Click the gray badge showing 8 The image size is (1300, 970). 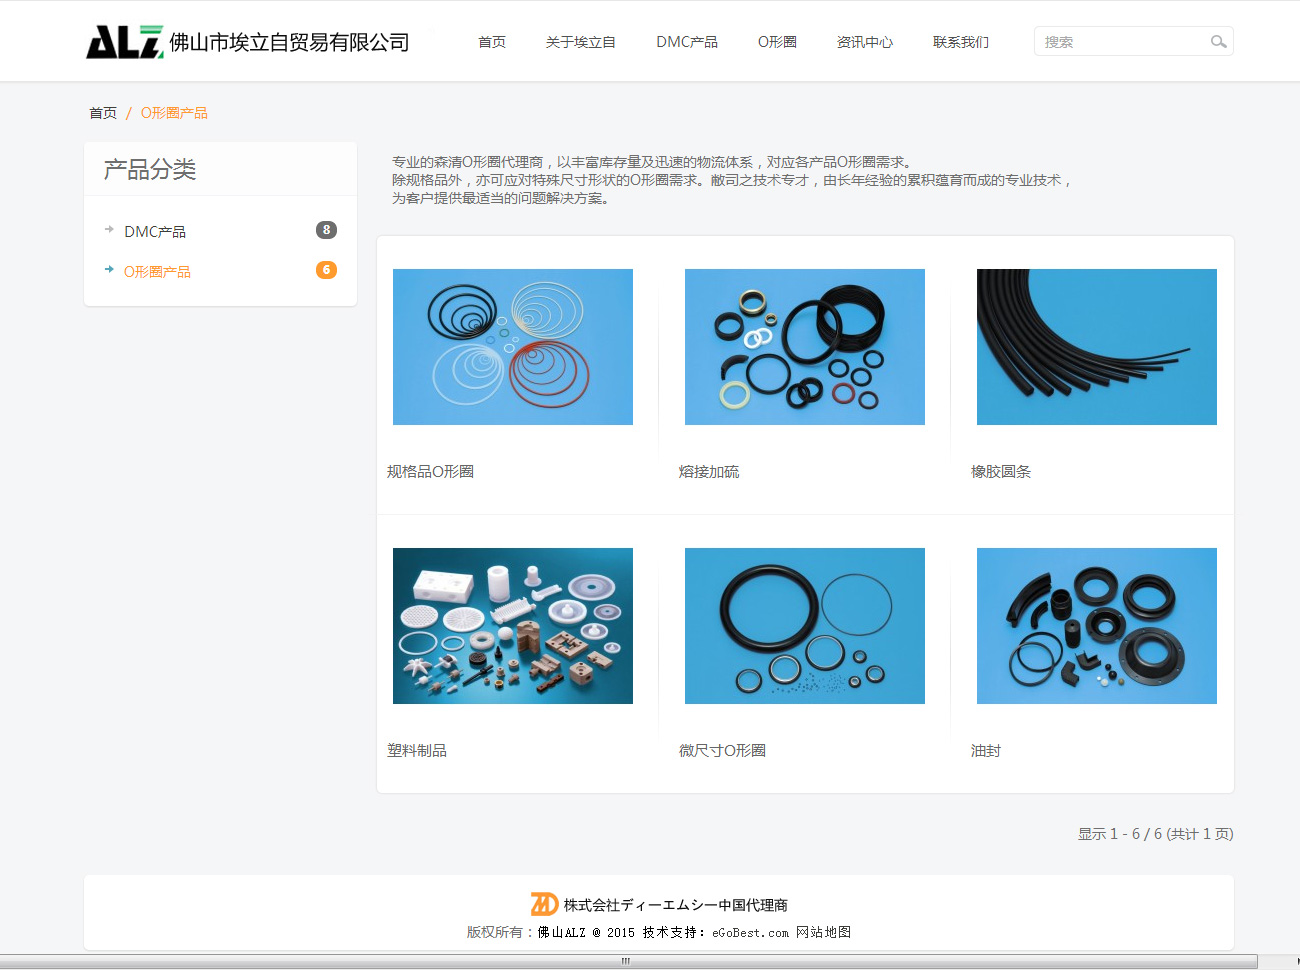pyautogui.click(x=326, y=230)
